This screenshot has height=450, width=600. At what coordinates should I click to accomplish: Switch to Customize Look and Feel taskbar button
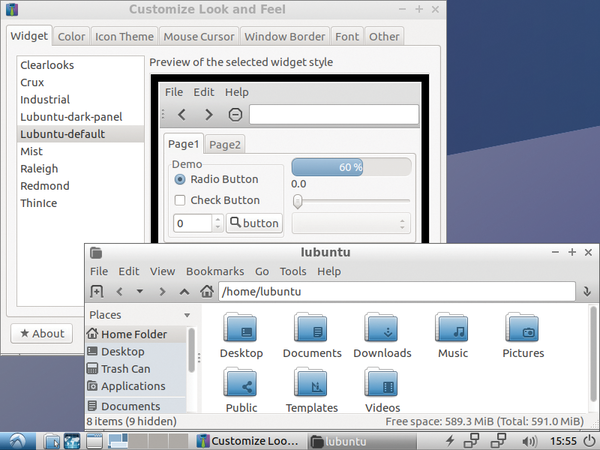click(247, 441)
